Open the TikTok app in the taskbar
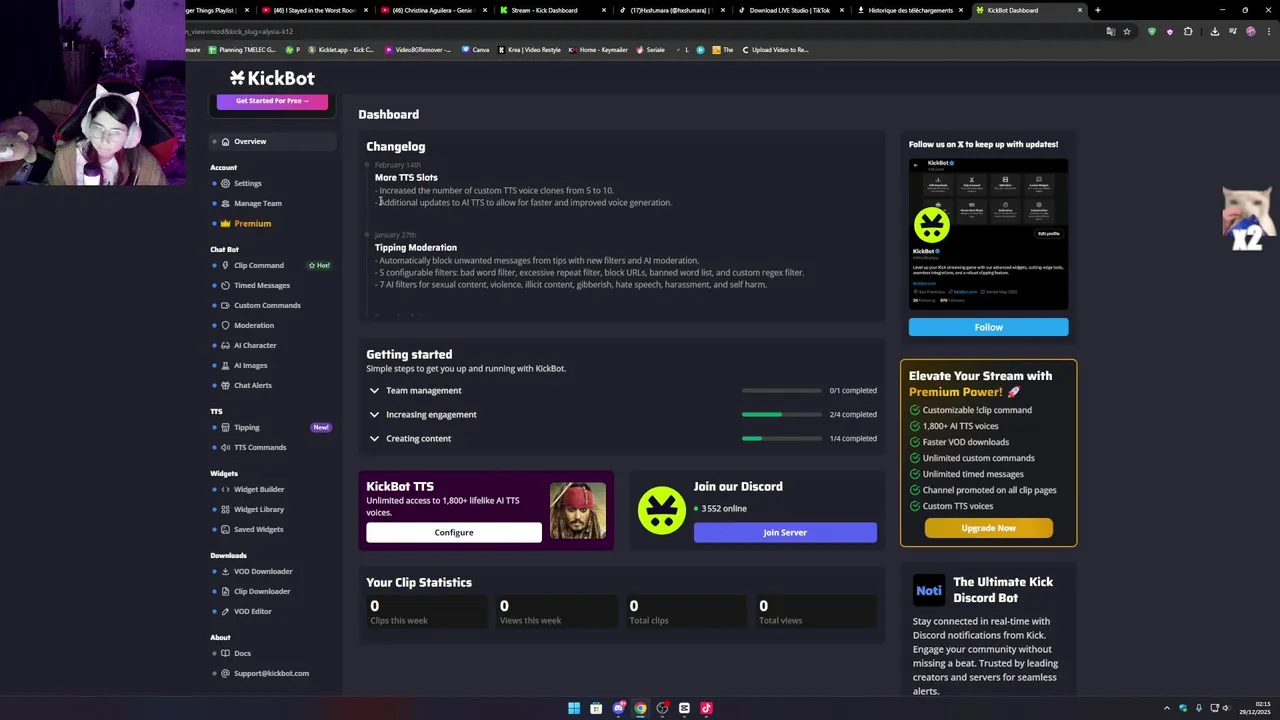 (x=706, y=708)
